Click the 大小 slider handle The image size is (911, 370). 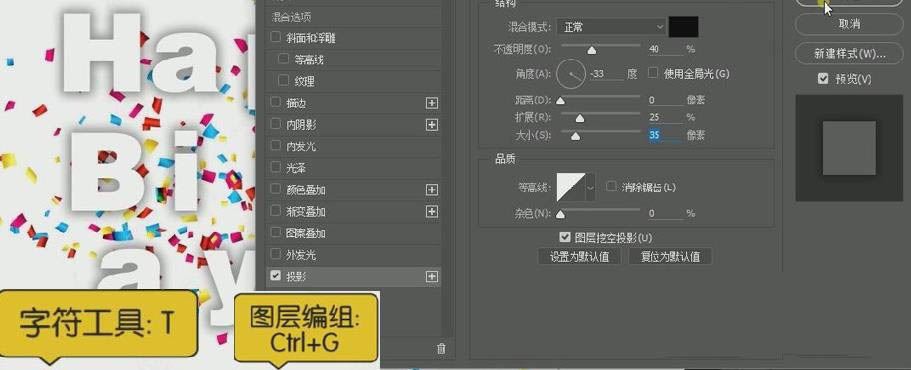(575, 136)
